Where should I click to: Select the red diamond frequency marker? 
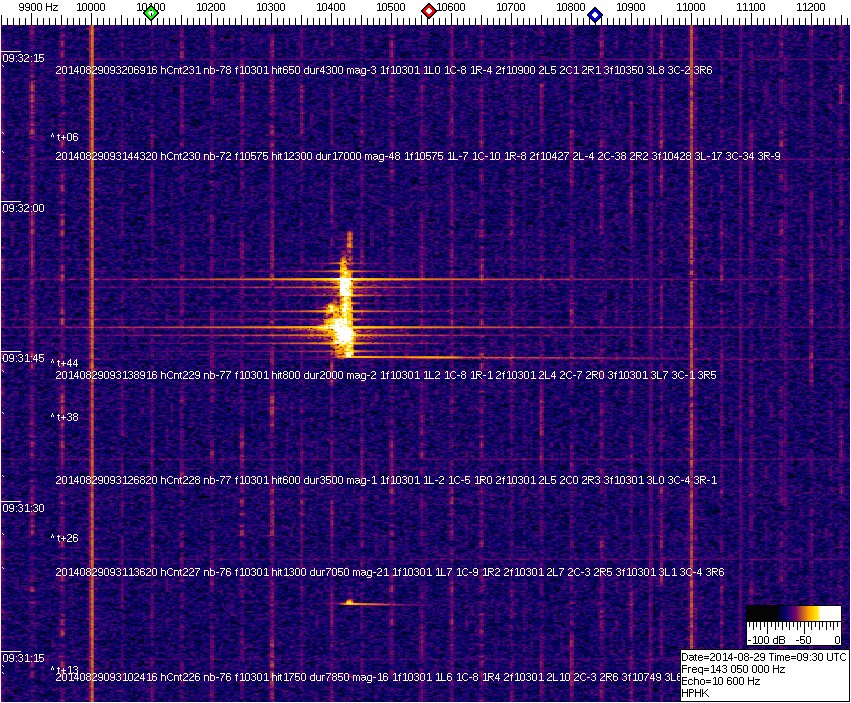pyautogui.click(x=429, y=12)
